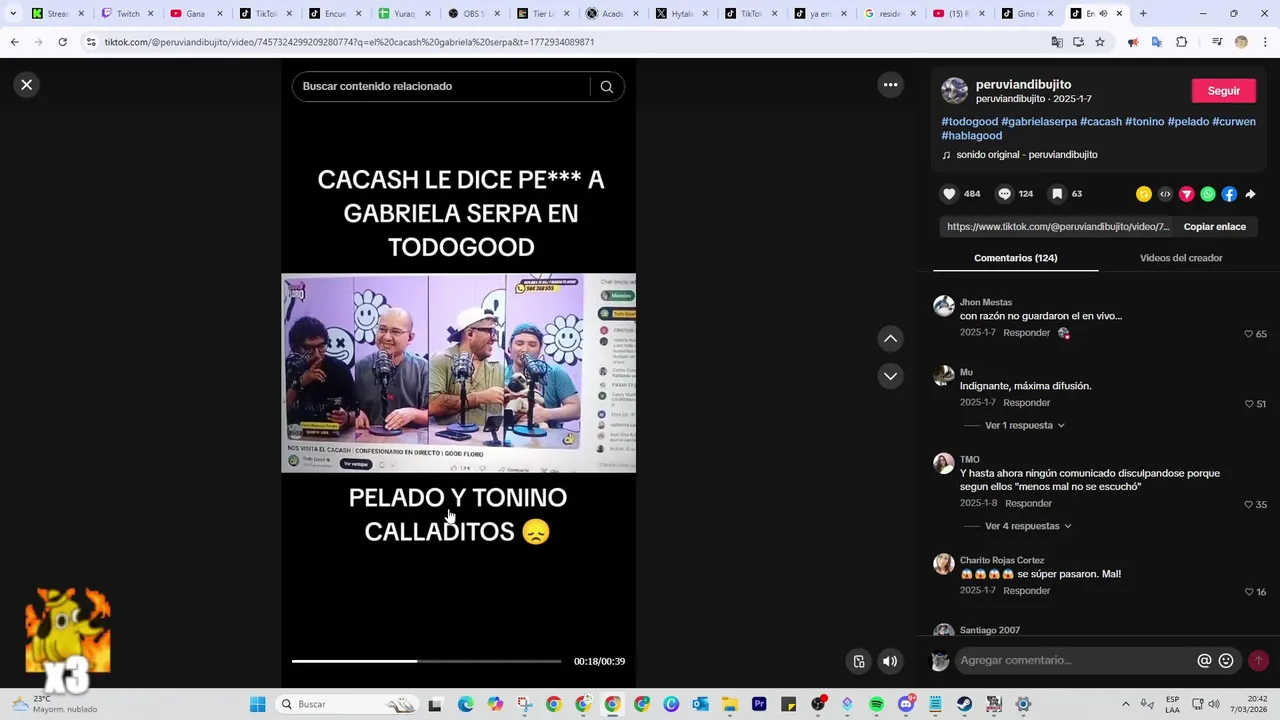The height and width of the screenshot is (720, 1280).
Task: Click the video progress bar
Action: pos(426,661)
